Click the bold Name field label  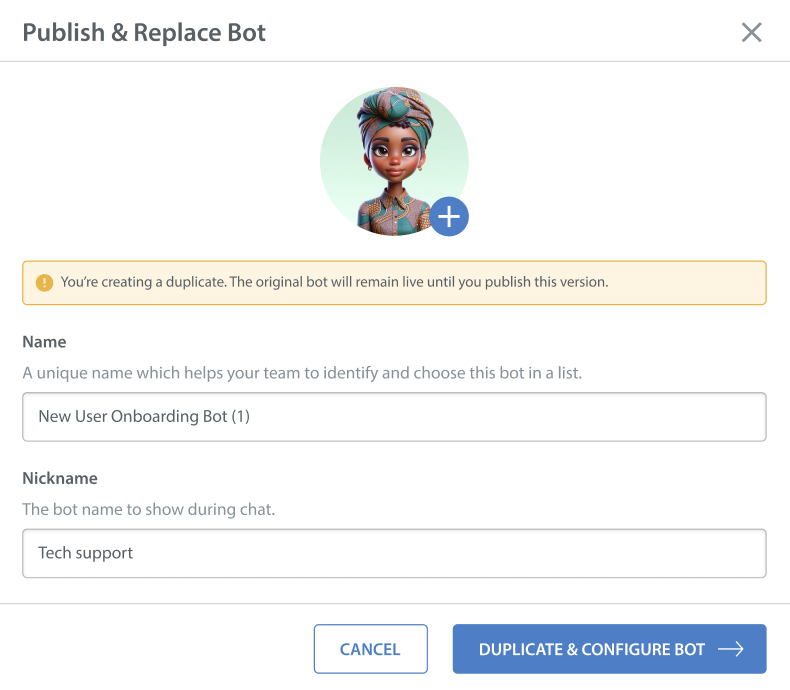(x=44, y=342)
